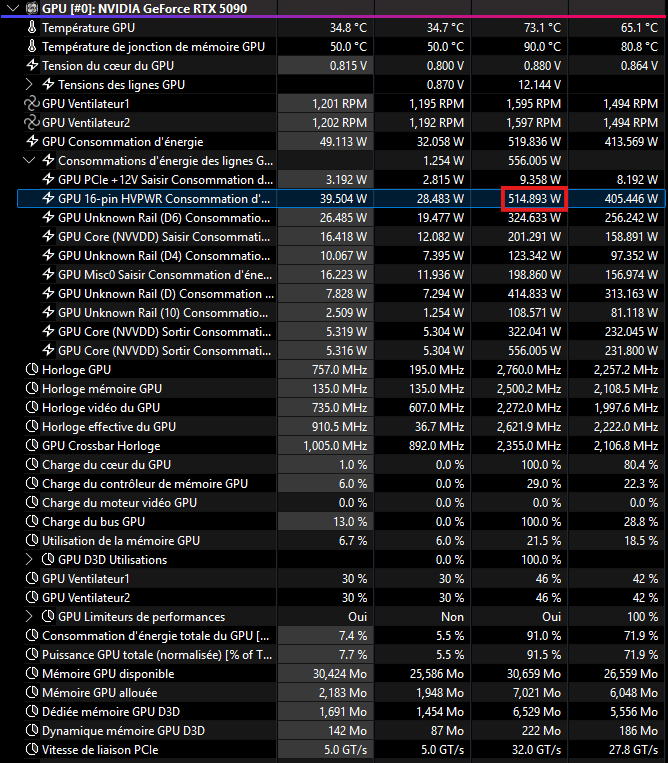Click lightning icon of GPU 16-pin HVPWR row
Screen dimensions: 668x763
point(48,199)
